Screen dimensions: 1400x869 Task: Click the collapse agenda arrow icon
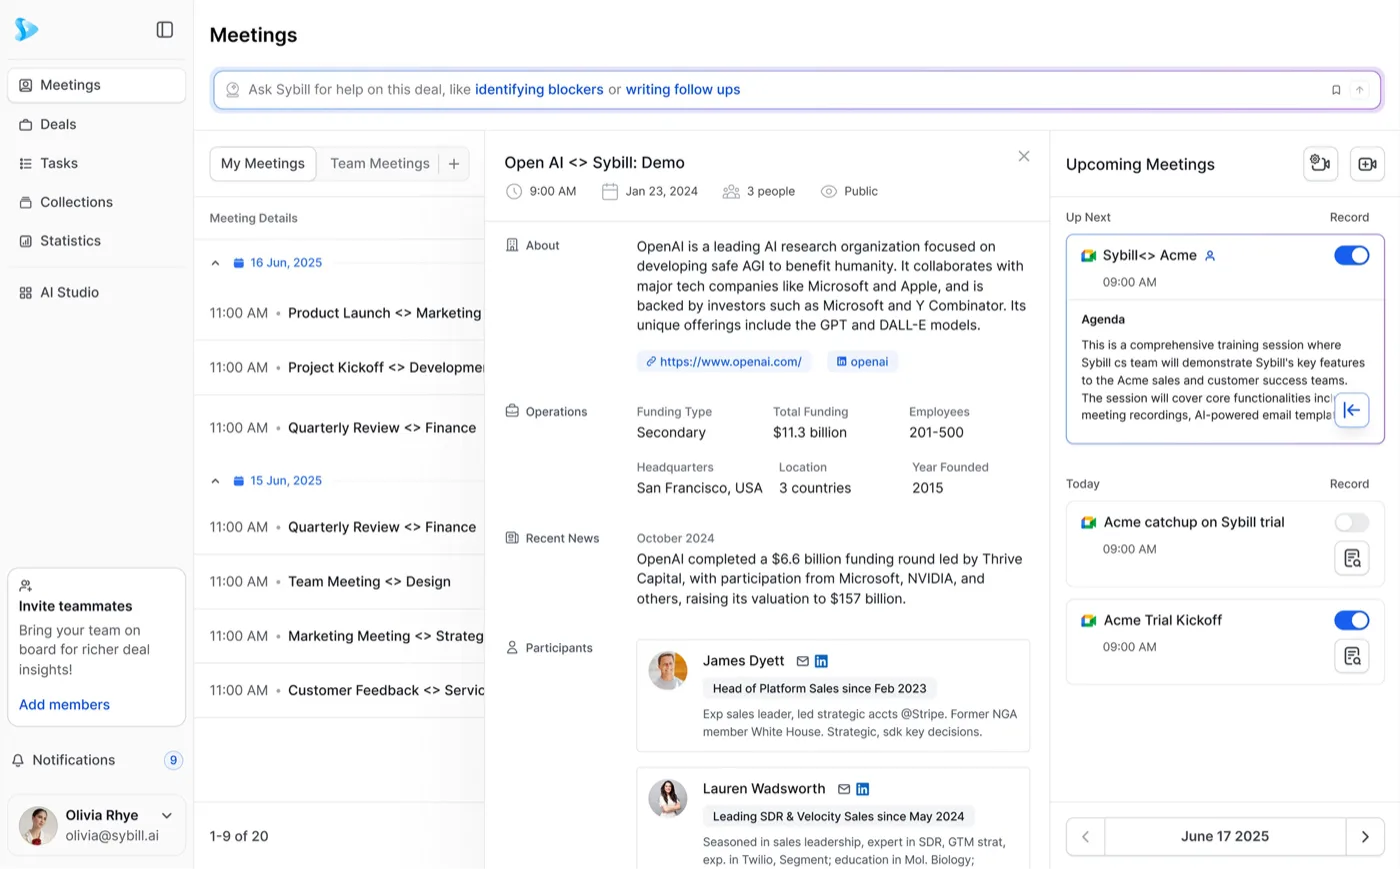tap(1352, 410)
